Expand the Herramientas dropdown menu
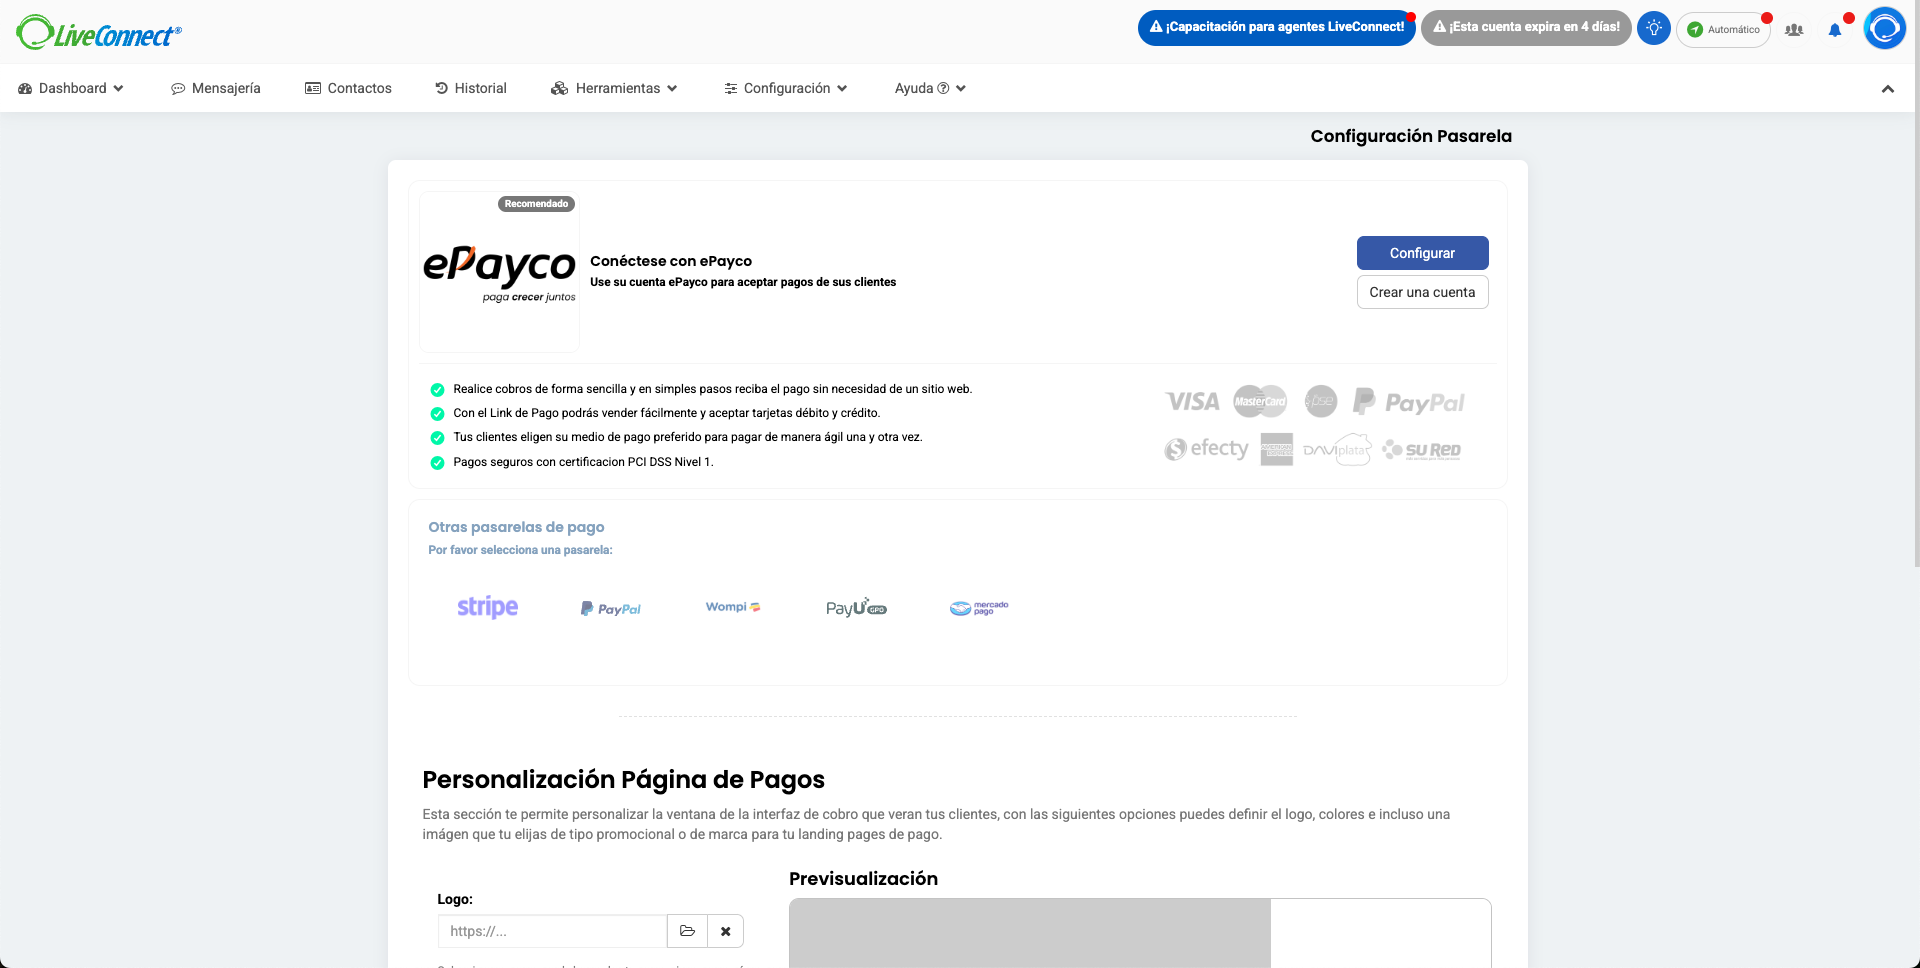 coord(614,88)
